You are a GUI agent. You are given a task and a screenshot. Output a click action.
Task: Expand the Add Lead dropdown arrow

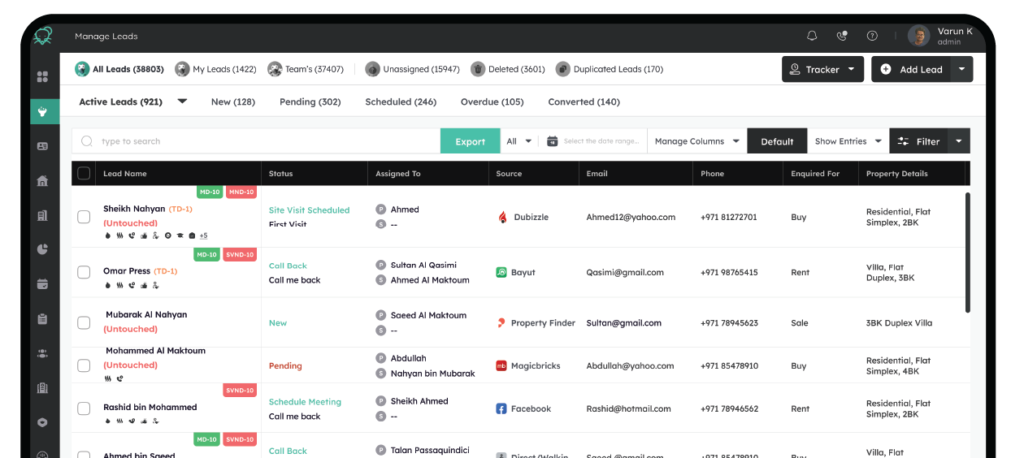pos(961,69)
